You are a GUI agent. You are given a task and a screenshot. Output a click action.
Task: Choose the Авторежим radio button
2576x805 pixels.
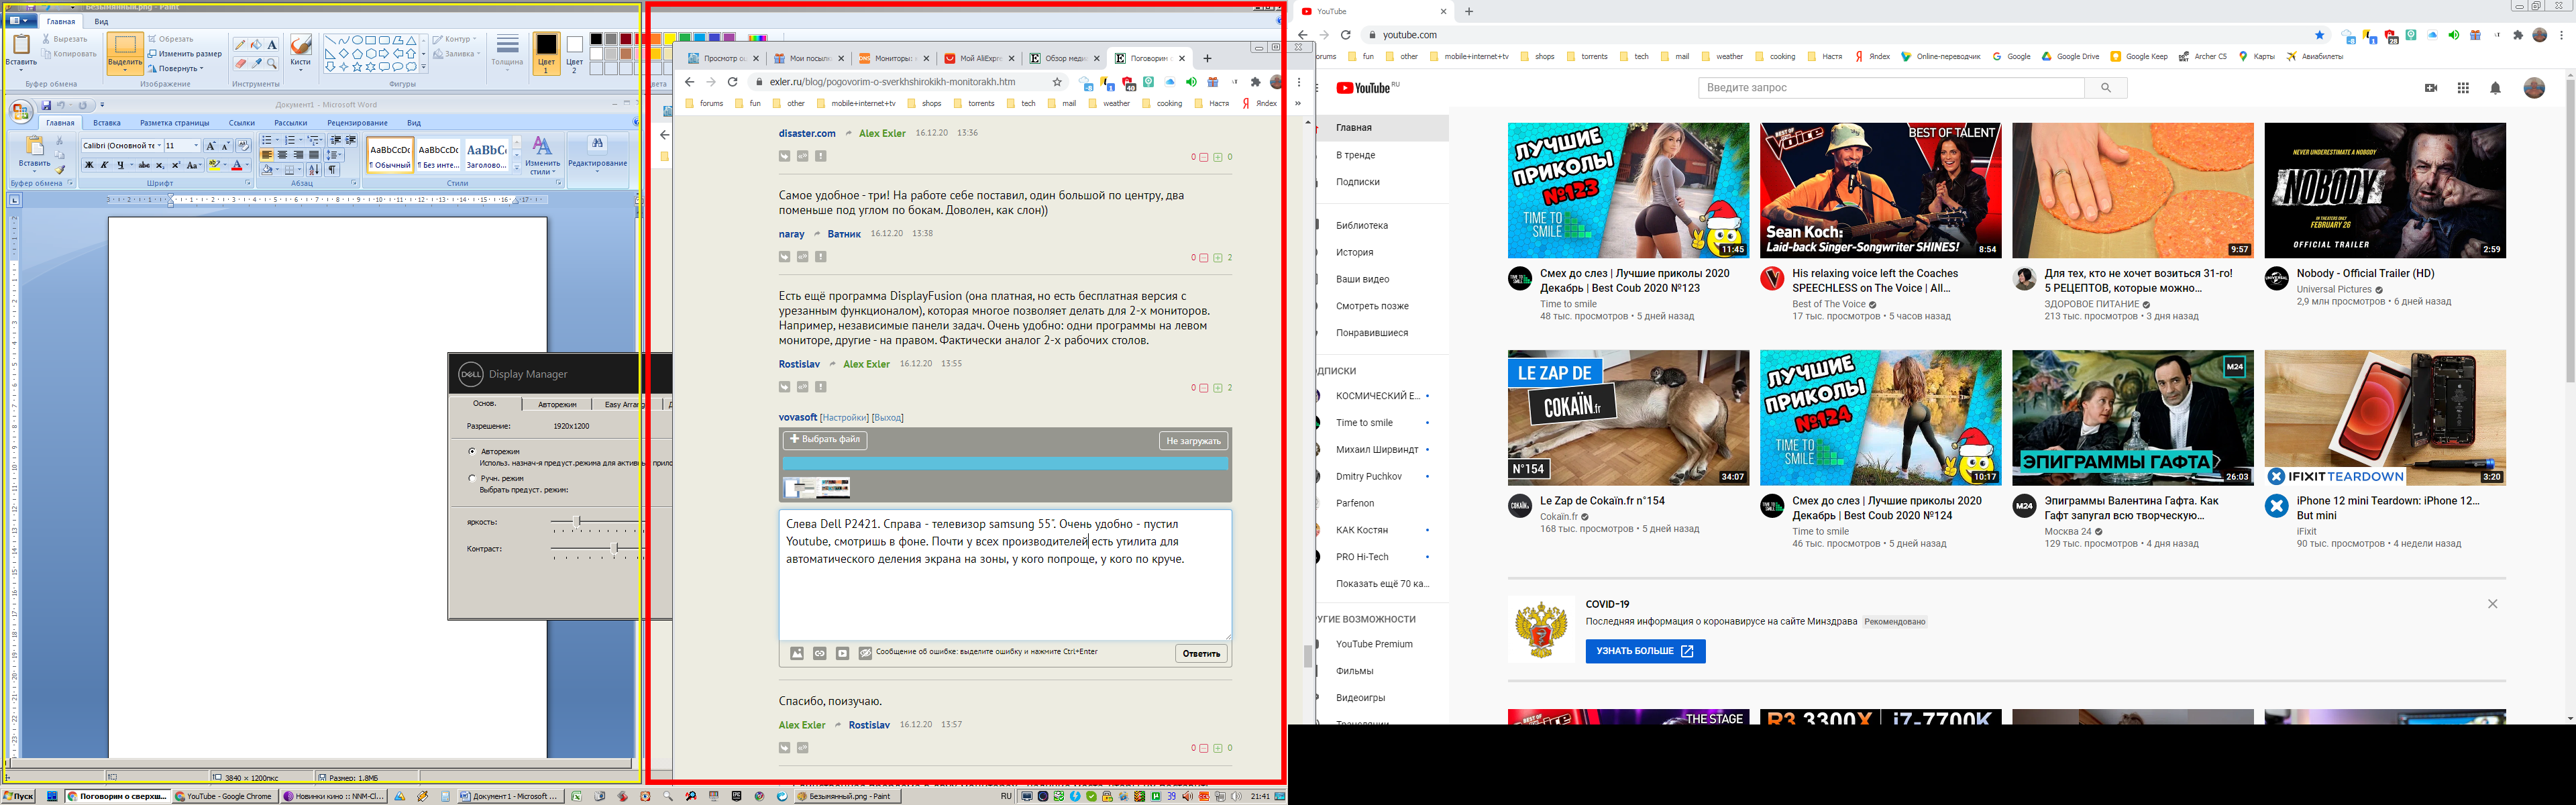pyautogui.click(x=473, y=452)
